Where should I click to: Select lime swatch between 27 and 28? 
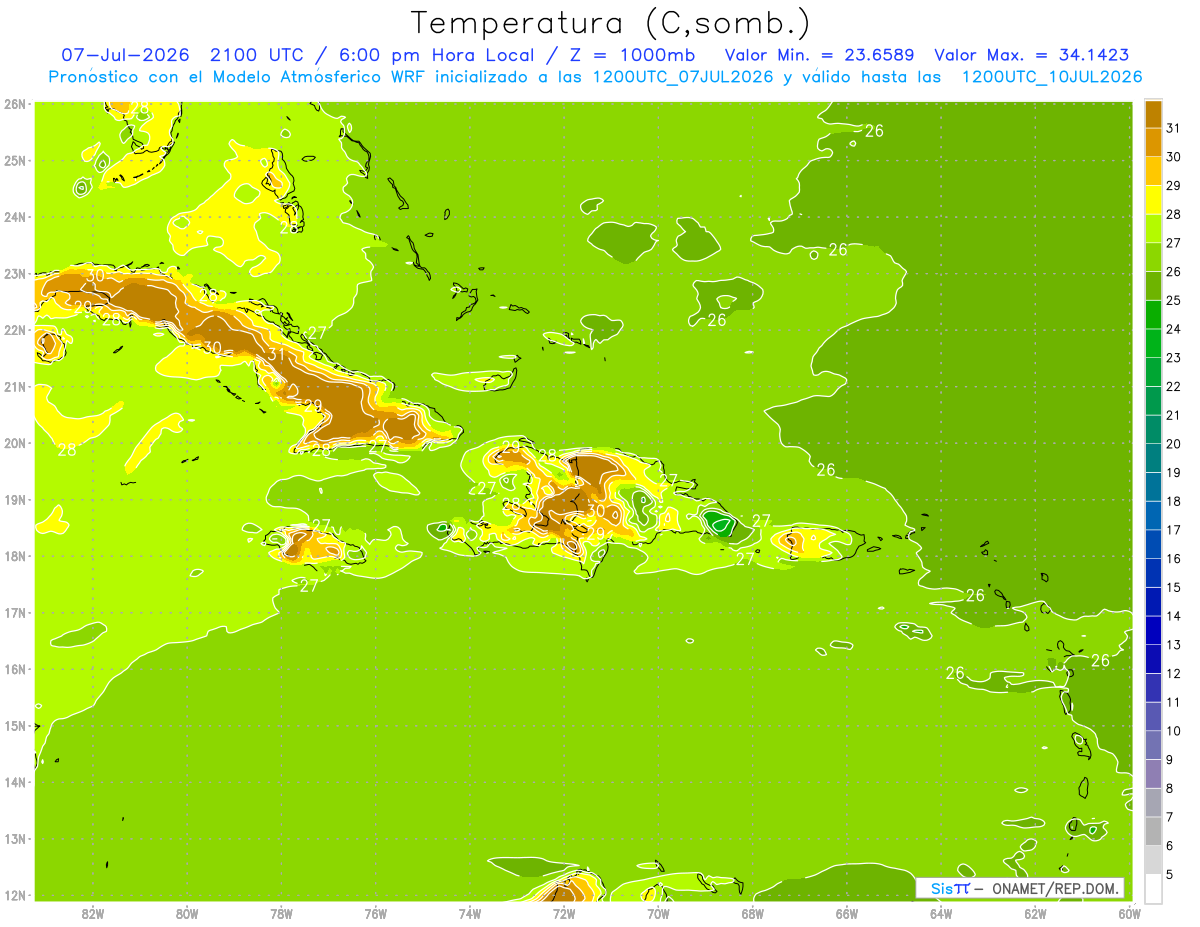pyautogui.click(x=1153, y=228)
